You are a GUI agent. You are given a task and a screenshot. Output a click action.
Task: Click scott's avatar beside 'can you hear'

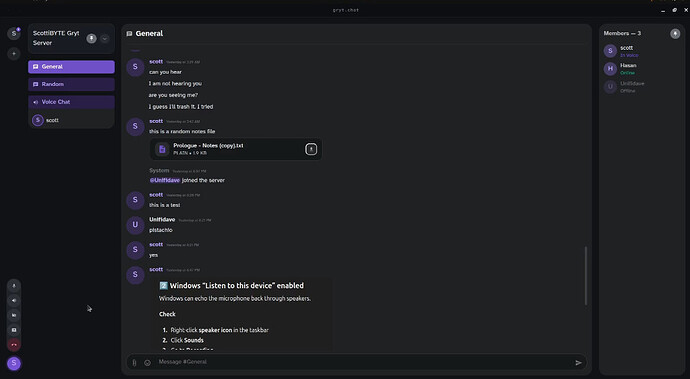click(x=135, y=67)
